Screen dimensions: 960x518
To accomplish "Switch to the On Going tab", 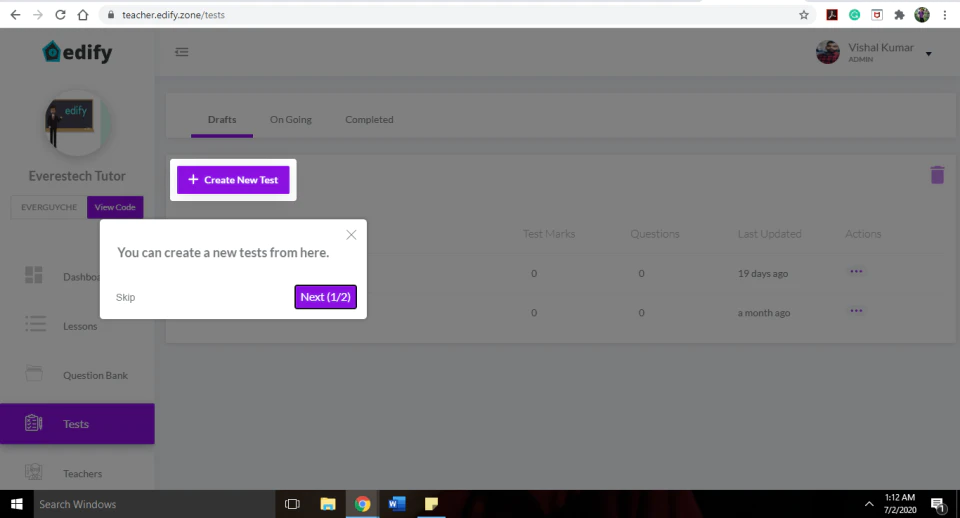I will [x=291, y=119].
